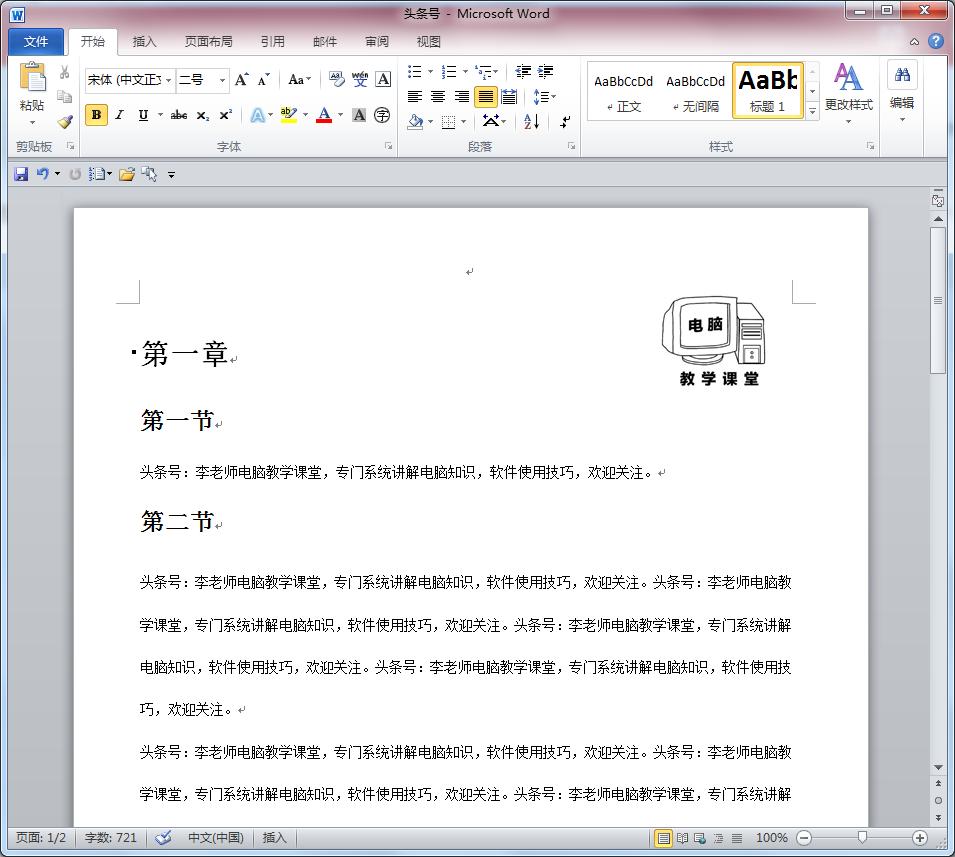Viewport: 955px width, 857px height.
Task: Toggle show/hide paragraph marks
Action: click(x=566, y=121)
